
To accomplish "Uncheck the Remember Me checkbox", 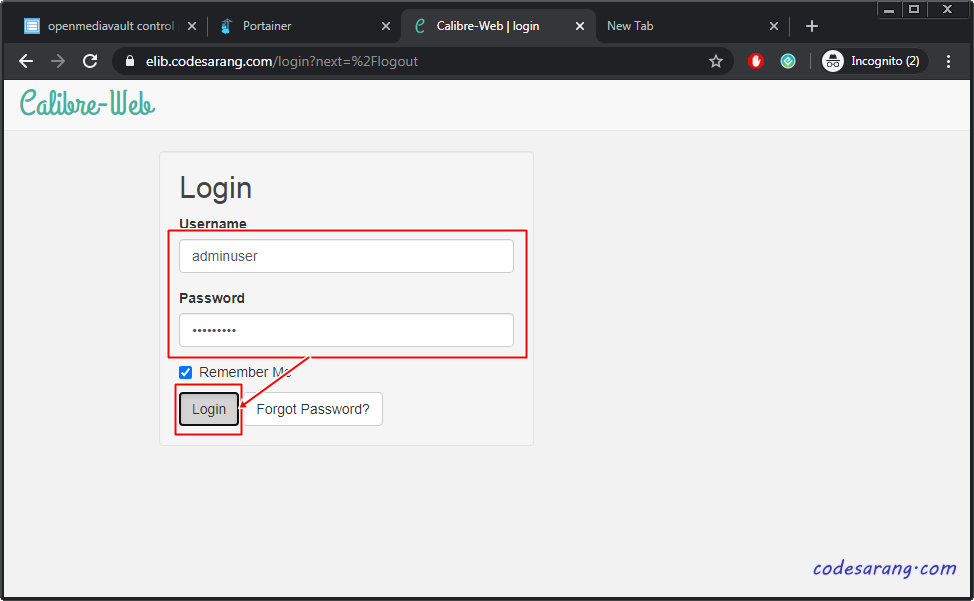I will pyautogui.click(x=185, y=372).
